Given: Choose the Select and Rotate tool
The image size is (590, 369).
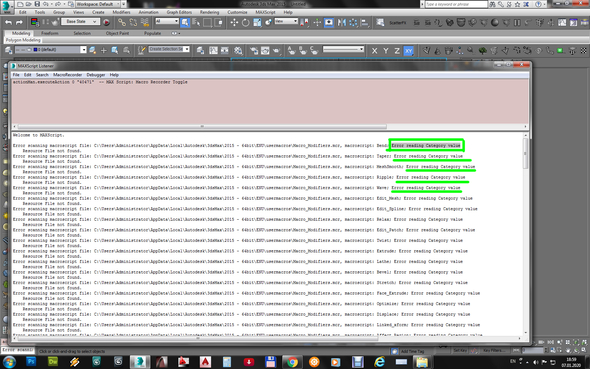Looking at the screenshot, I should (x=245, y=23).
